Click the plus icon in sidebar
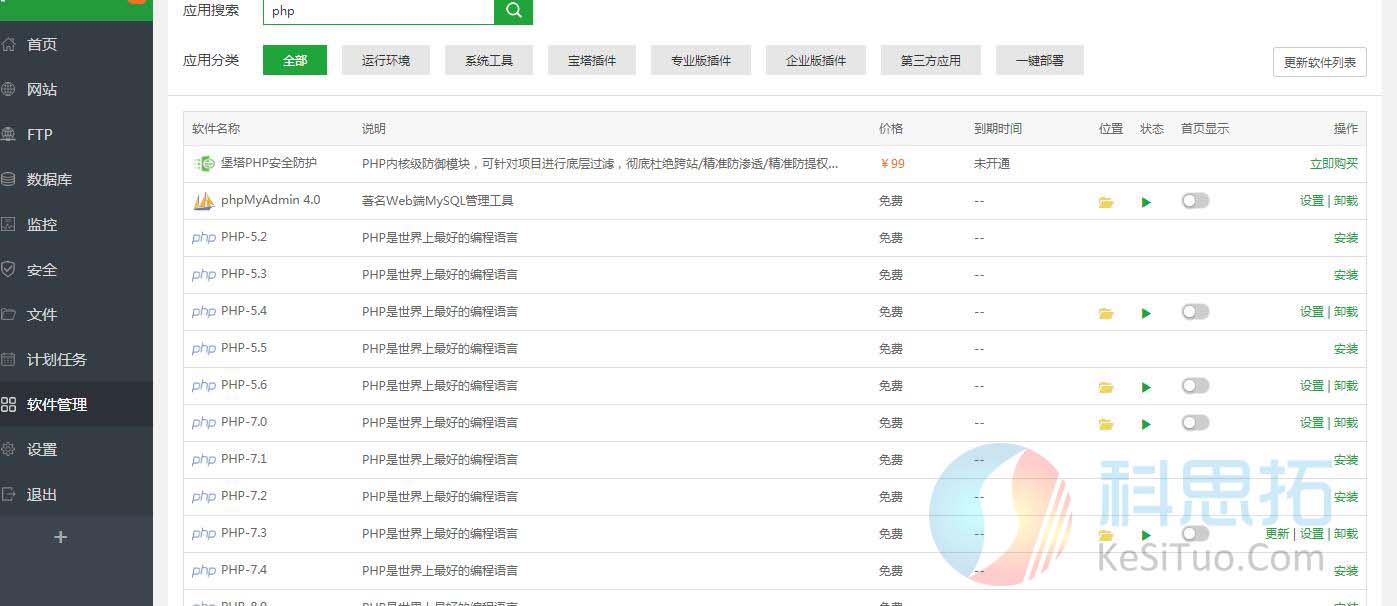Screen dimensions: 1397x606 (60, 537)
